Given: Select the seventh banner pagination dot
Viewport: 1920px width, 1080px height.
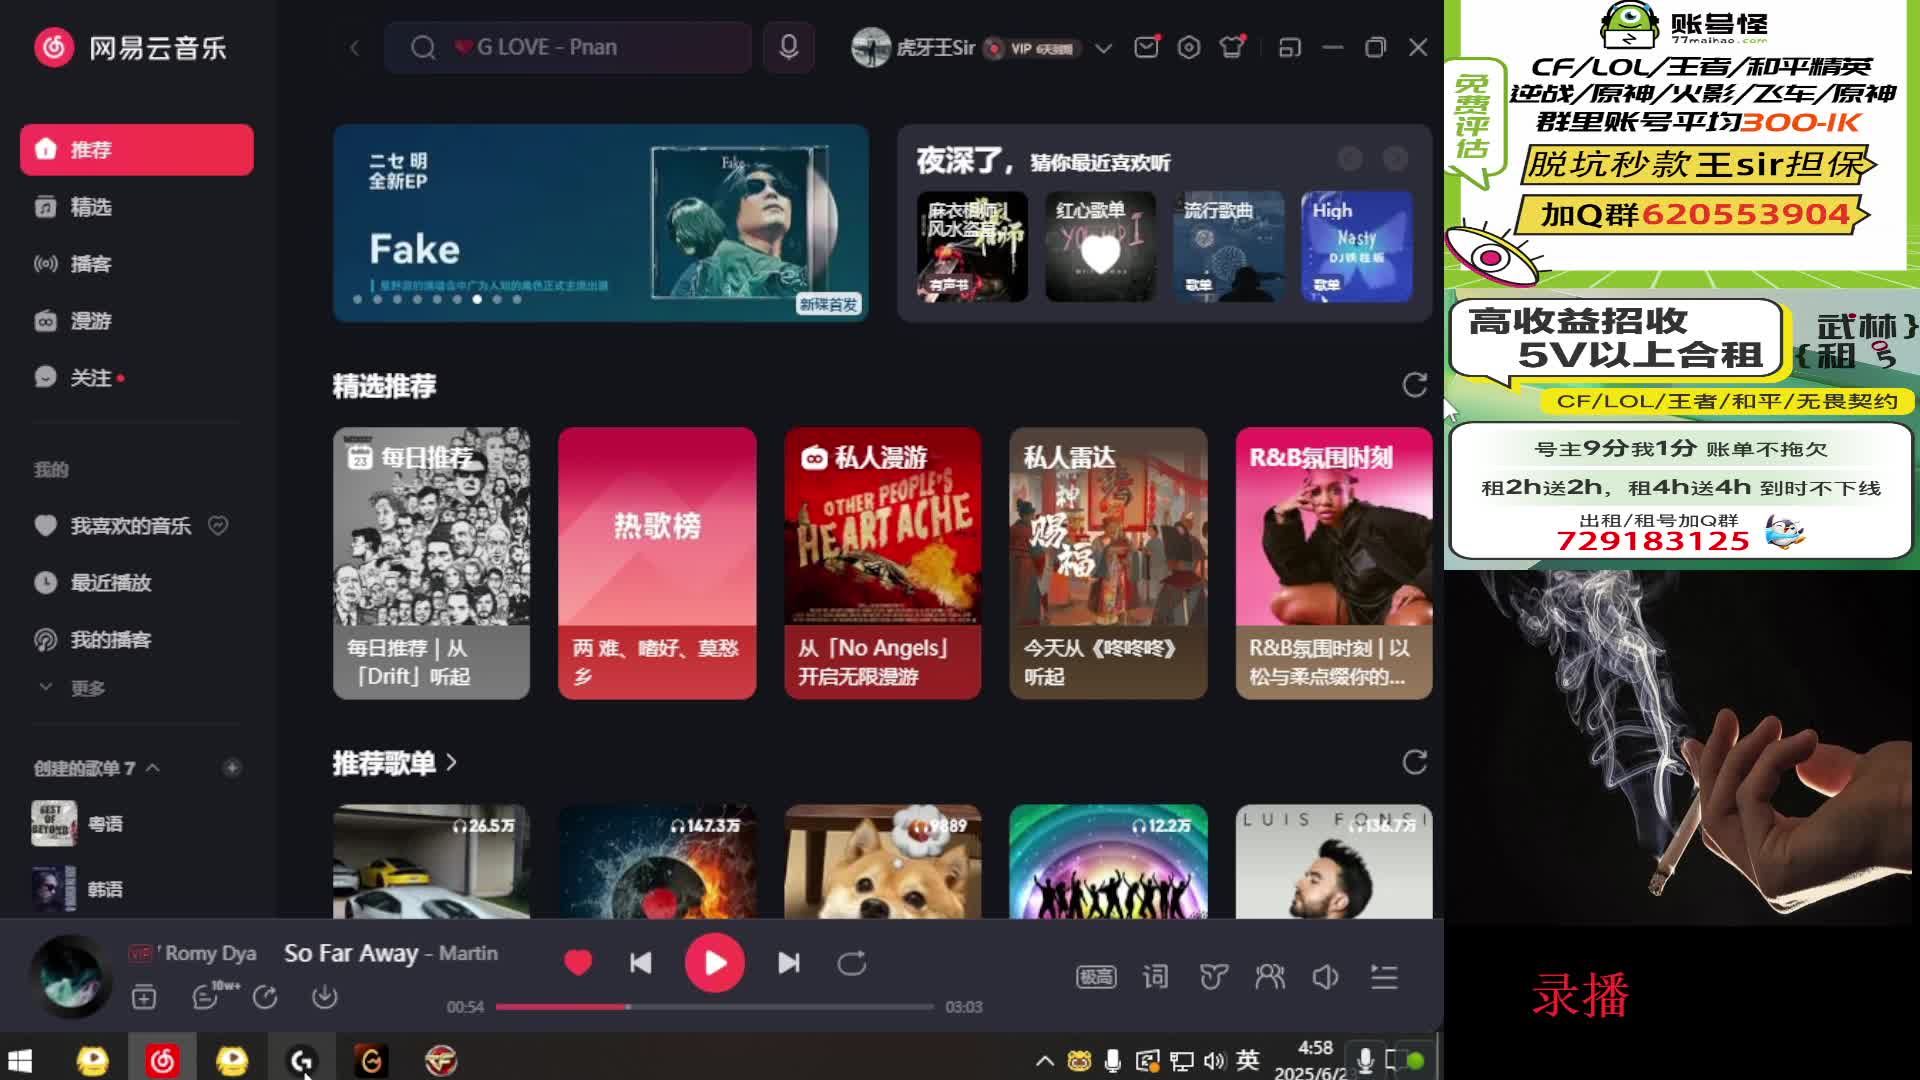Looking at the screenshot, I should [x=477, y=299].
